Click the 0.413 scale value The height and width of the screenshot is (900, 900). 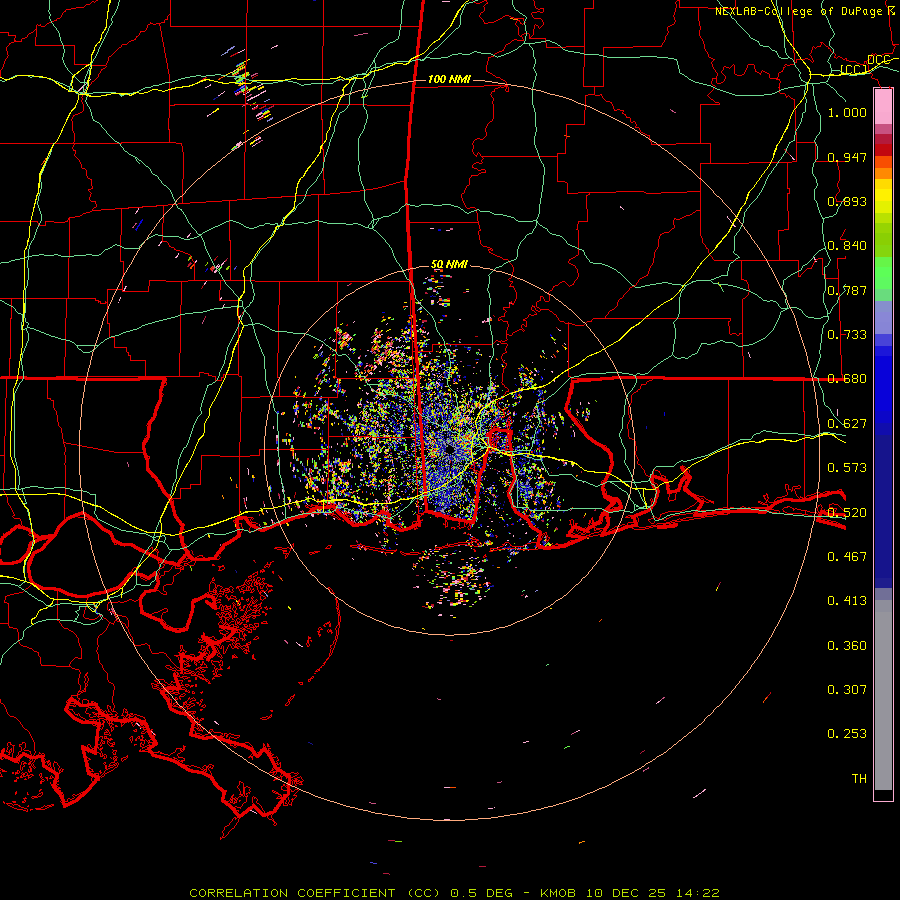(x=847, y=601)
